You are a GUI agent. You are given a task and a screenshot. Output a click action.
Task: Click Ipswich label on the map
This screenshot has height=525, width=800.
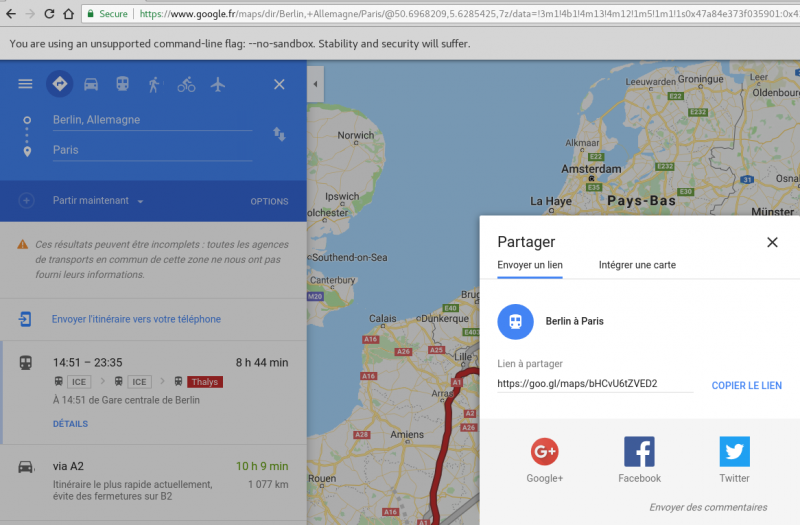point(342,196)
